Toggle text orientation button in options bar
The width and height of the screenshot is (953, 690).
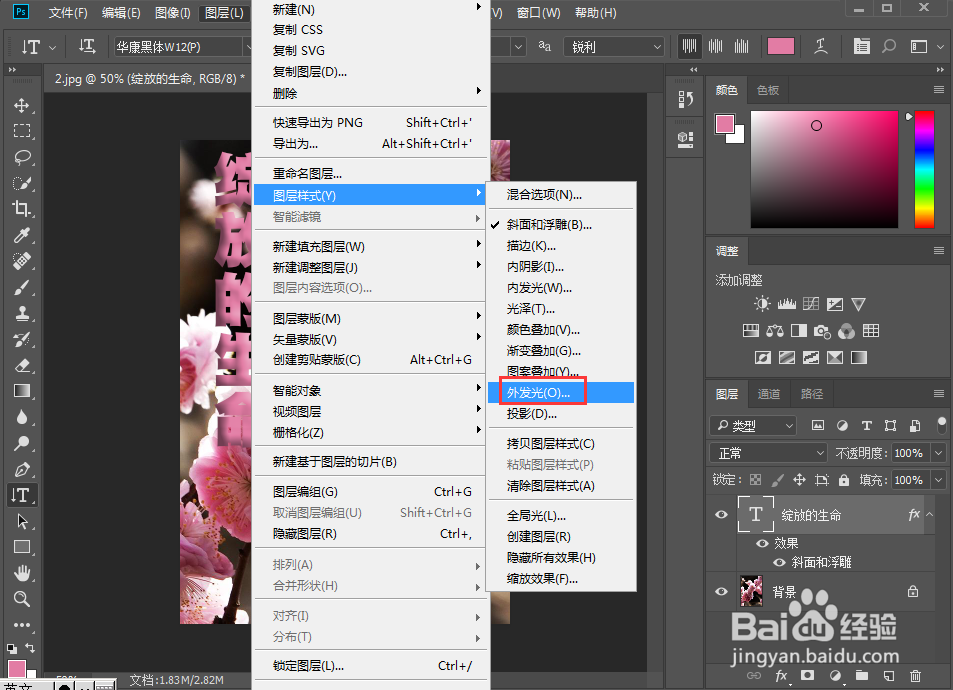tap(87, 47)
